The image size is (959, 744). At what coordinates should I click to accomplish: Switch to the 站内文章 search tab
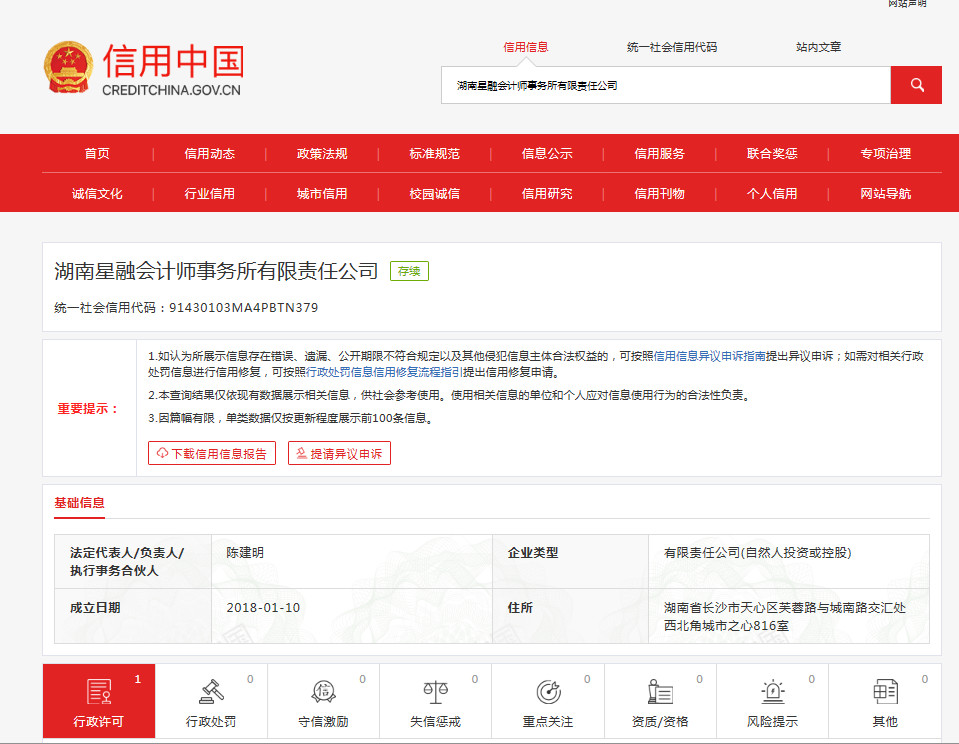click(x=818, y=47)
